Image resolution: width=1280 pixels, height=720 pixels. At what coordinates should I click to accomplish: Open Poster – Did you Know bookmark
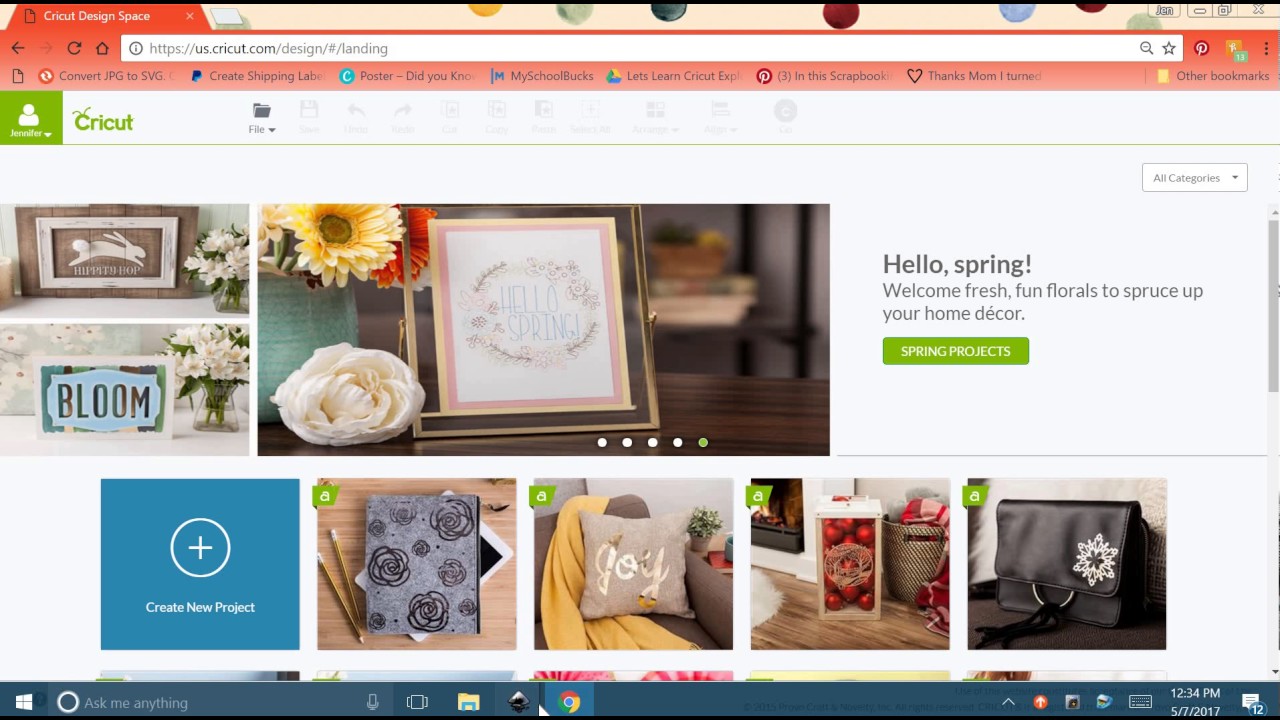click(x=408, y=76)
